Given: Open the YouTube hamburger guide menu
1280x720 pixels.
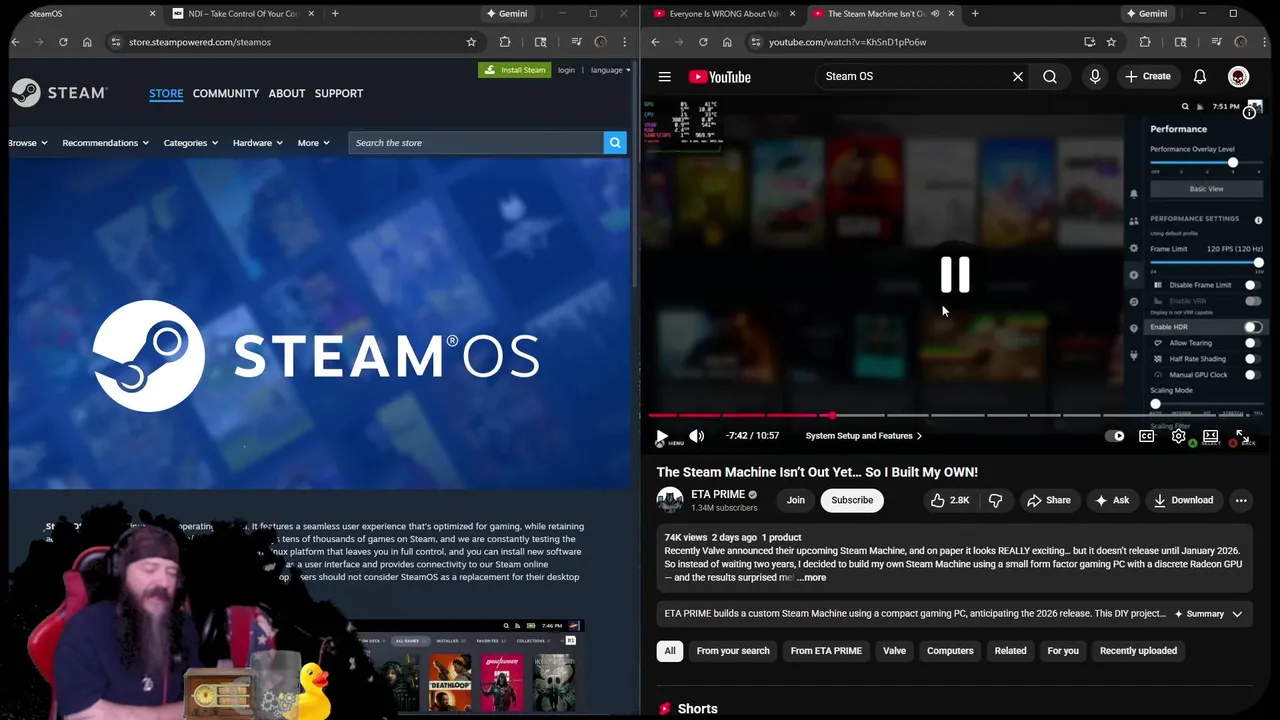Looking at the screenshot, I should [664, 77].
